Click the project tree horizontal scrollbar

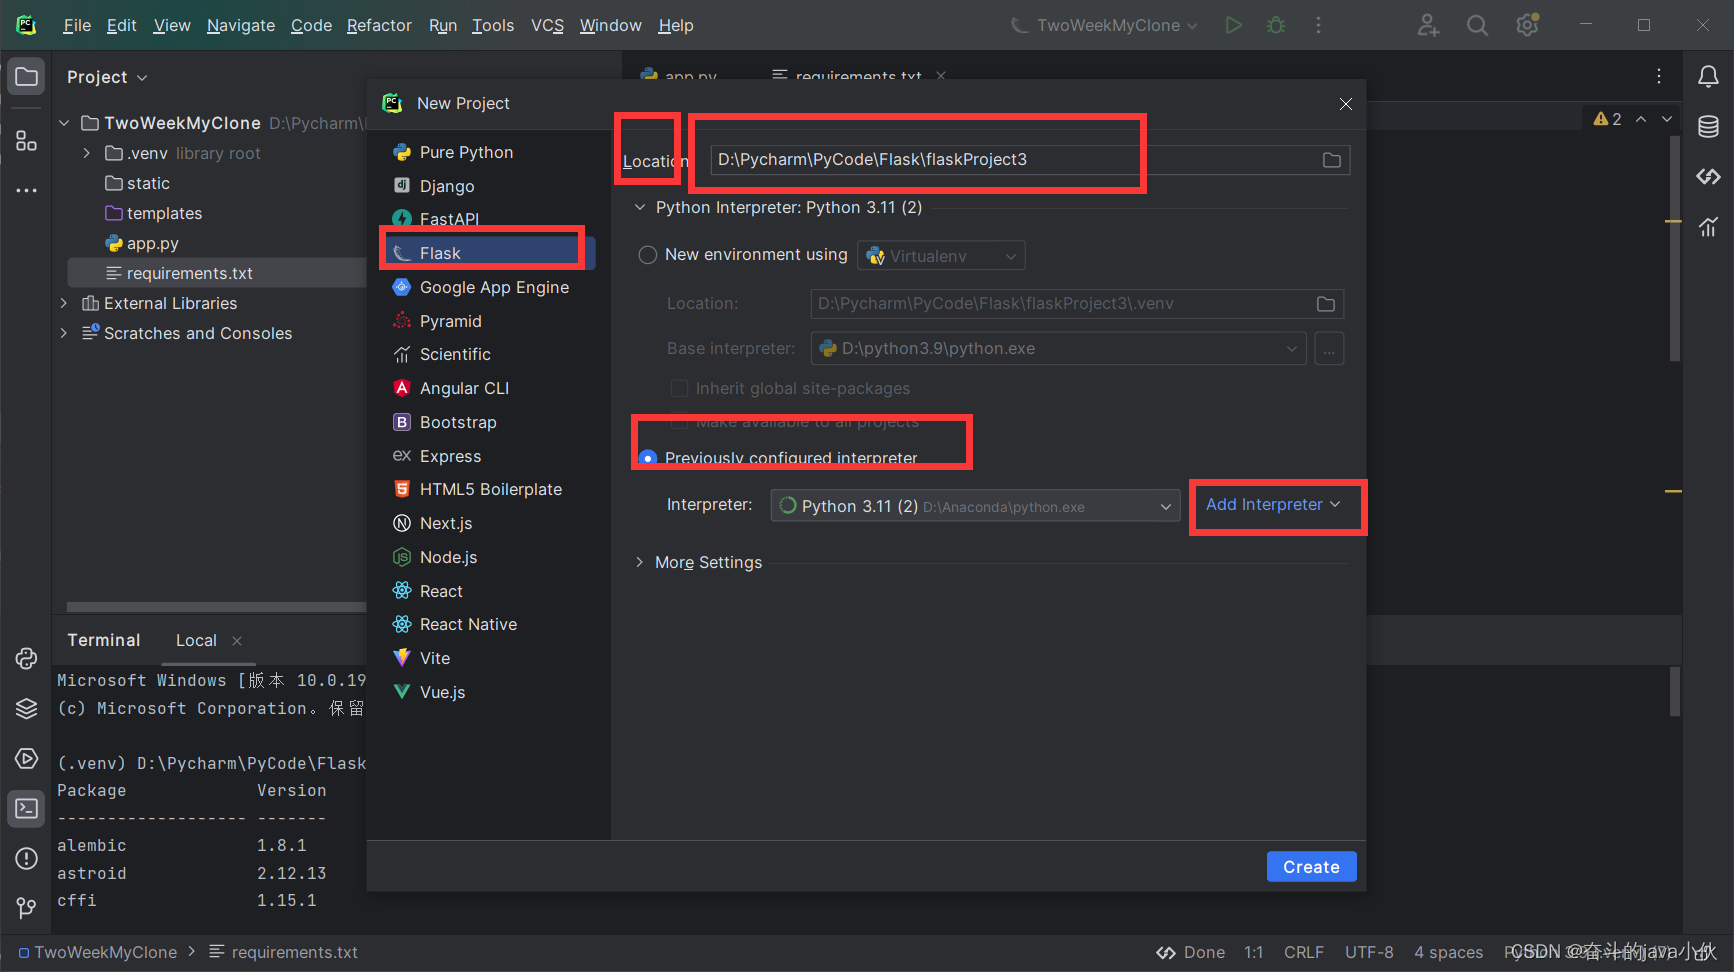[216, 607]
